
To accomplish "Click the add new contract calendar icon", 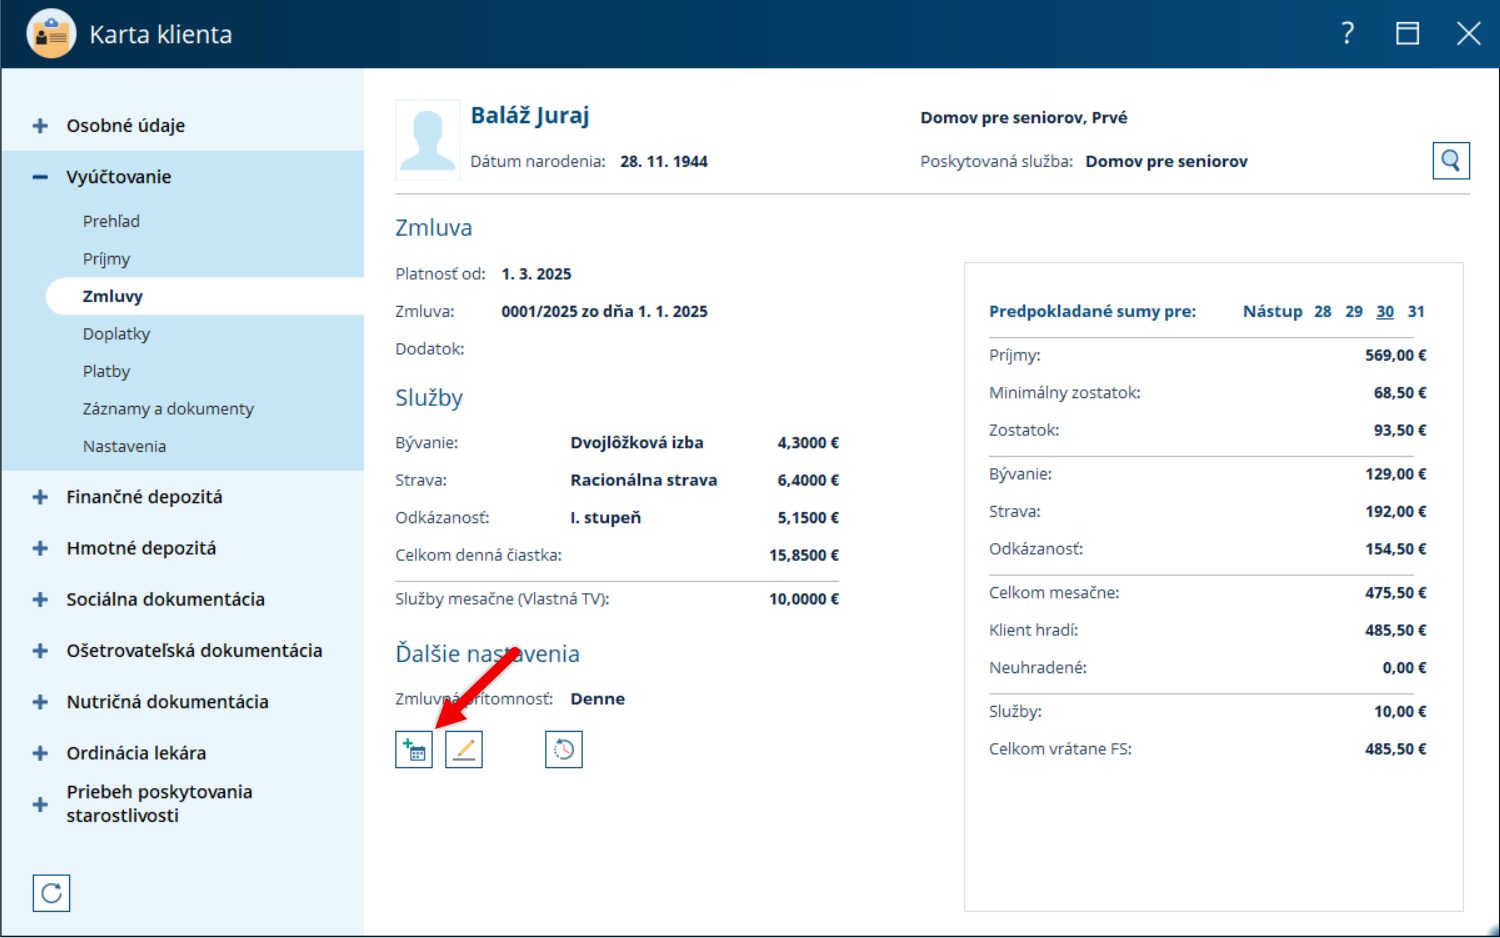I will coord(414,749).
